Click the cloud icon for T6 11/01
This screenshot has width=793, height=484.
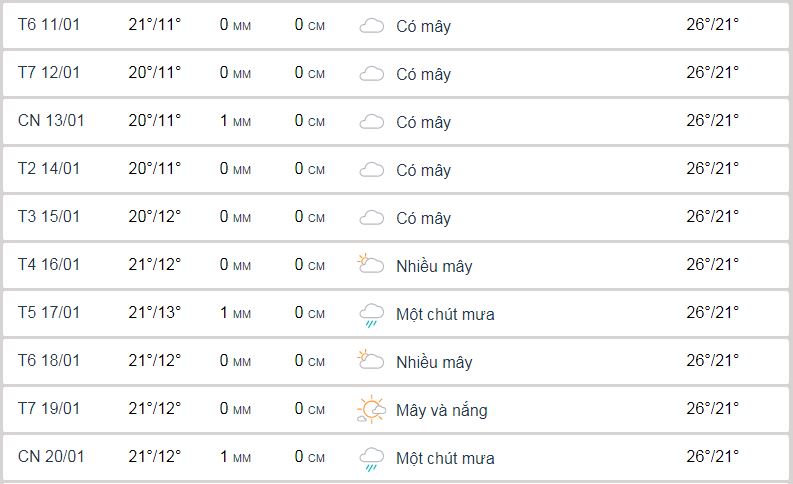(x=372, y=26)
